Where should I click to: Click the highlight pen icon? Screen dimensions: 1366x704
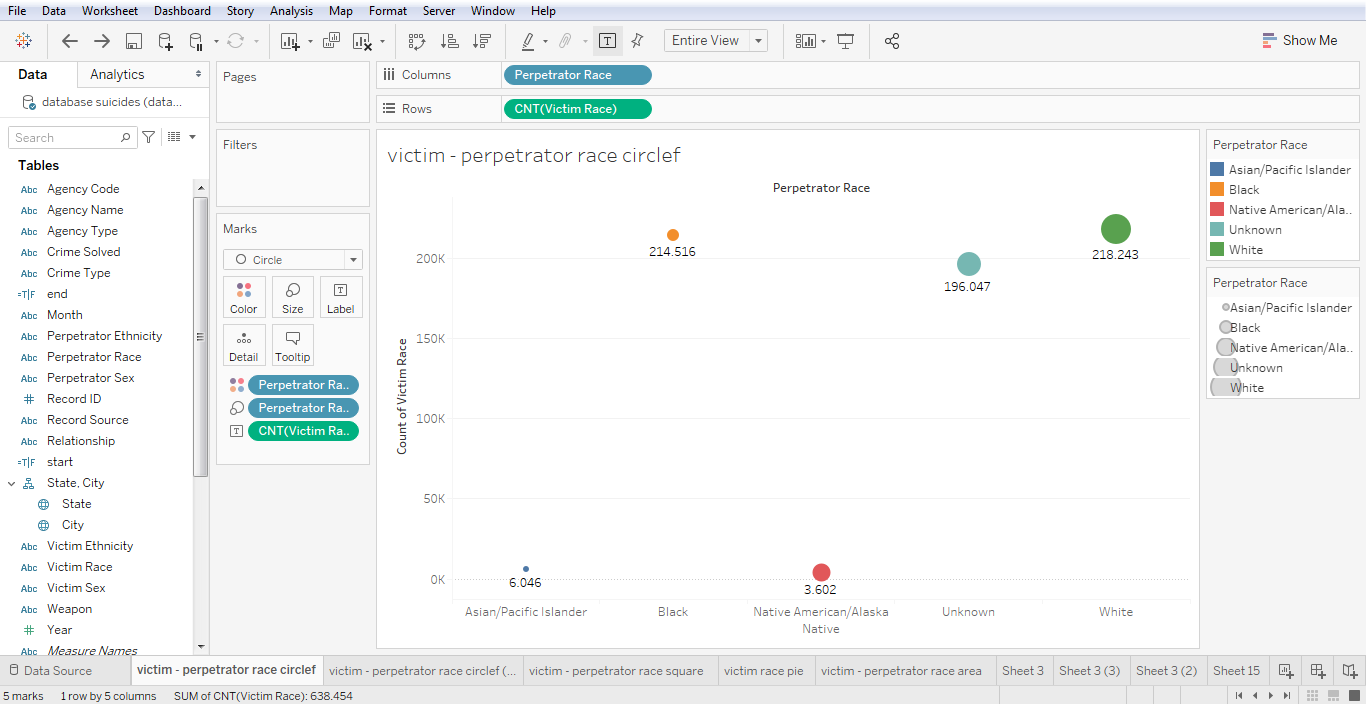[x=528, y=41]
